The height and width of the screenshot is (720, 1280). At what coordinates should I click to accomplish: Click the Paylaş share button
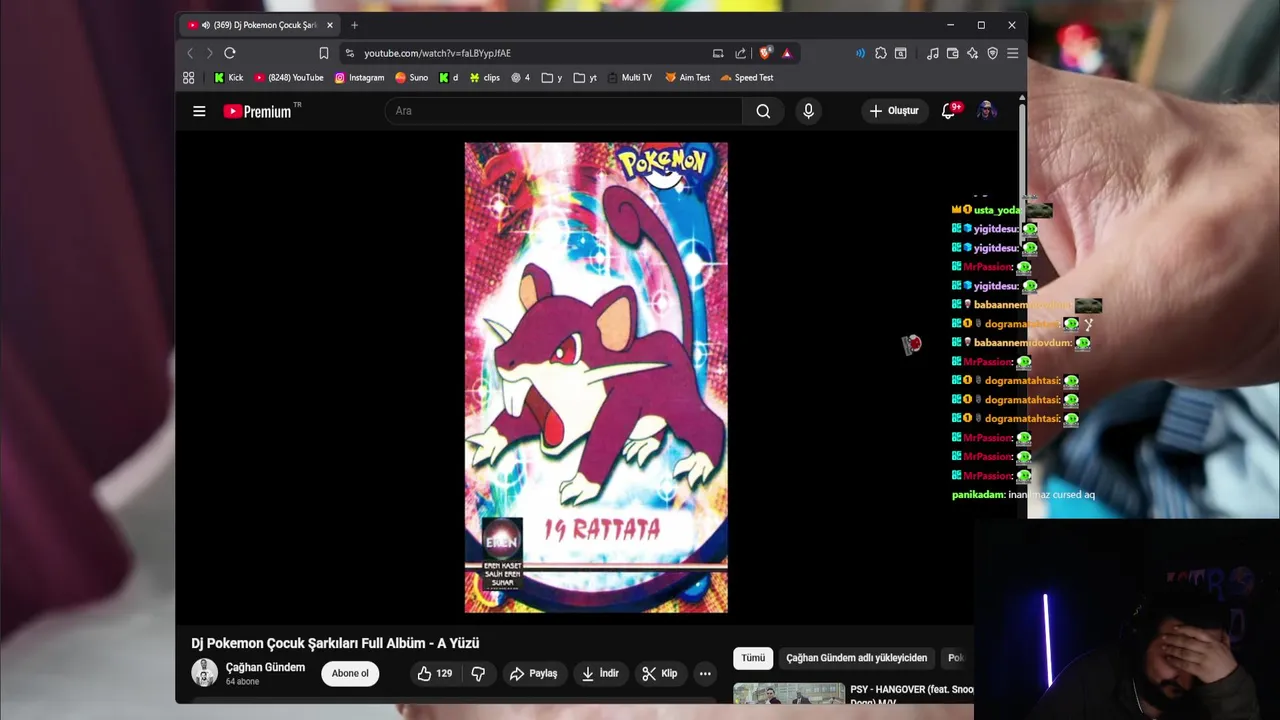coord(534,674)
